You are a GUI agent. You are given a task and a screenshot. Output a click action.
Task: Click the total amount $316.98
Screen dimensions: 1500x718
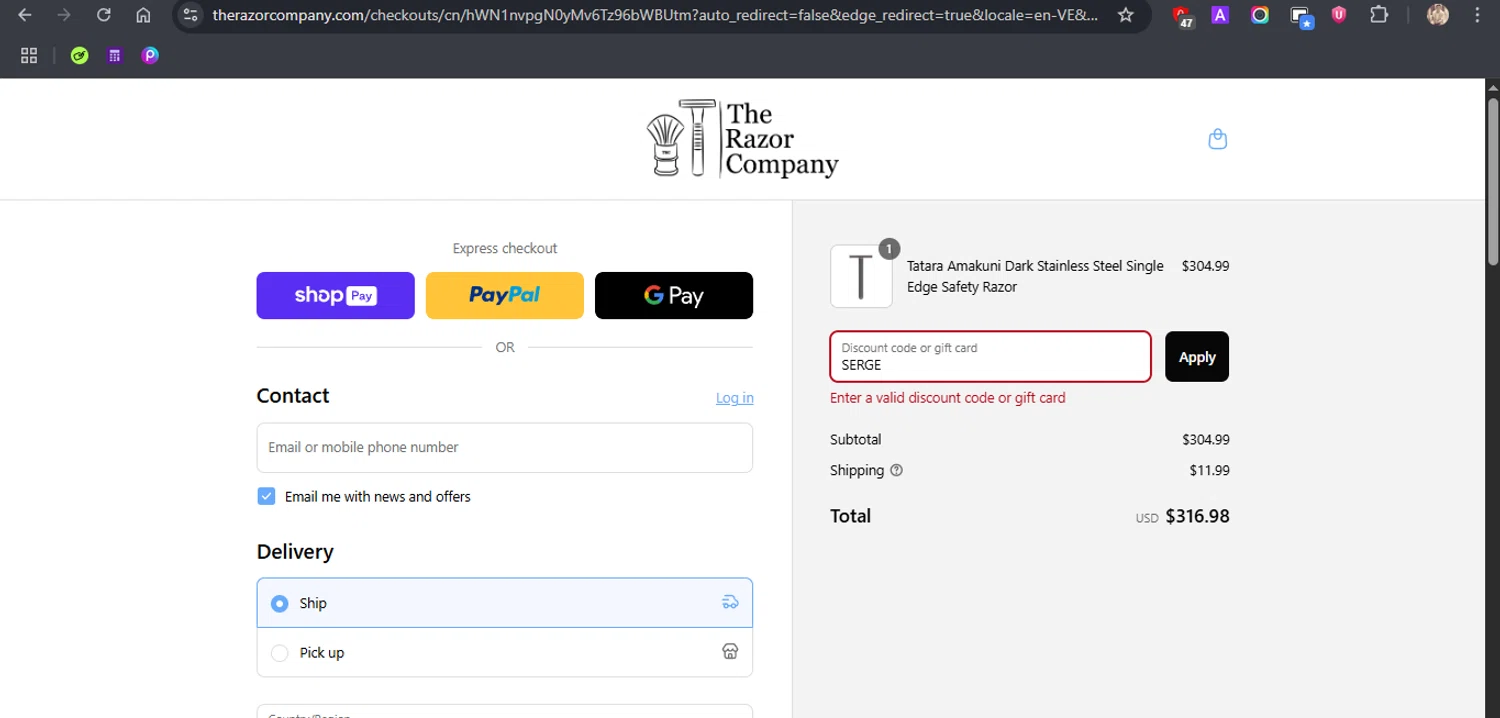(x=1197, y=516)
